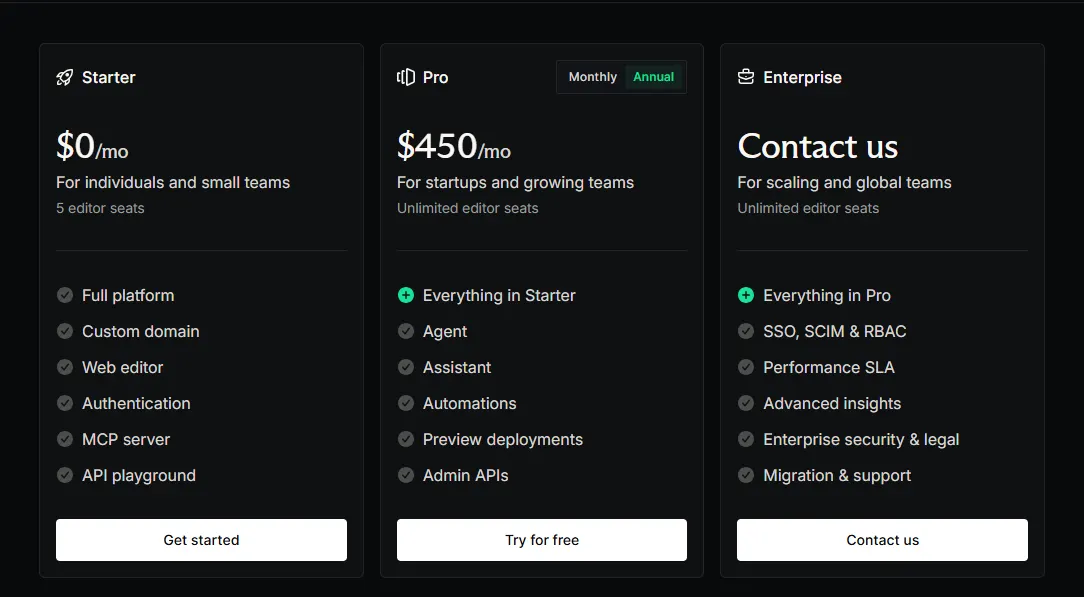Click the 'Advanced insights' feature text
1084x597 pixels.
click(x=832, y=404)
